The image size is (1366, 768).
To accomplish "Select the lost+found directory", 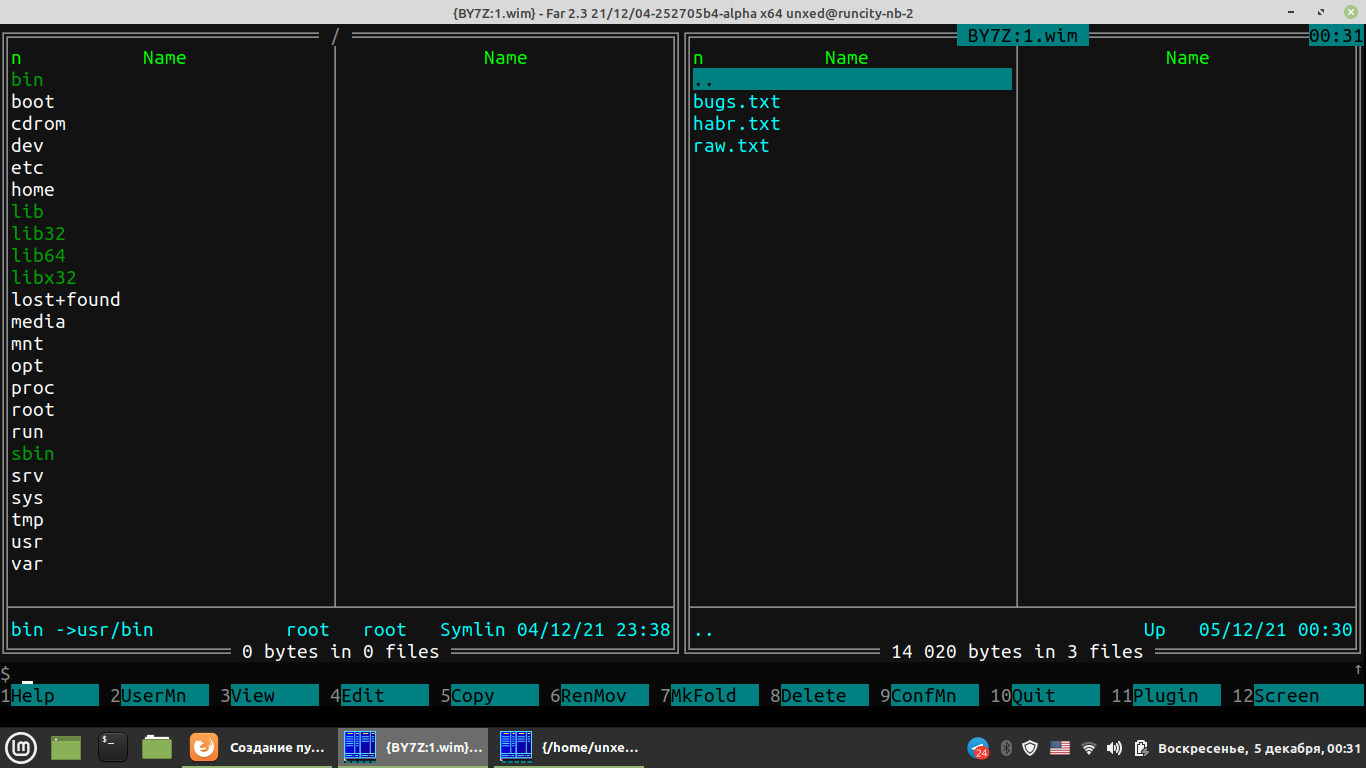I will [66, 299].
